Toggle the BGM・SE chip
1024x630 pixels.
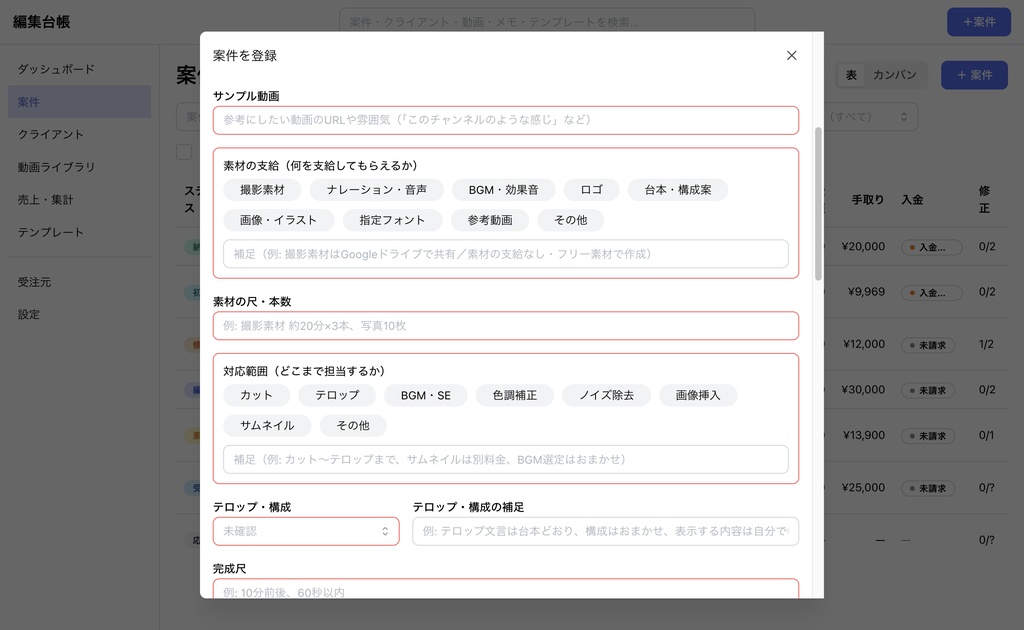426,396
